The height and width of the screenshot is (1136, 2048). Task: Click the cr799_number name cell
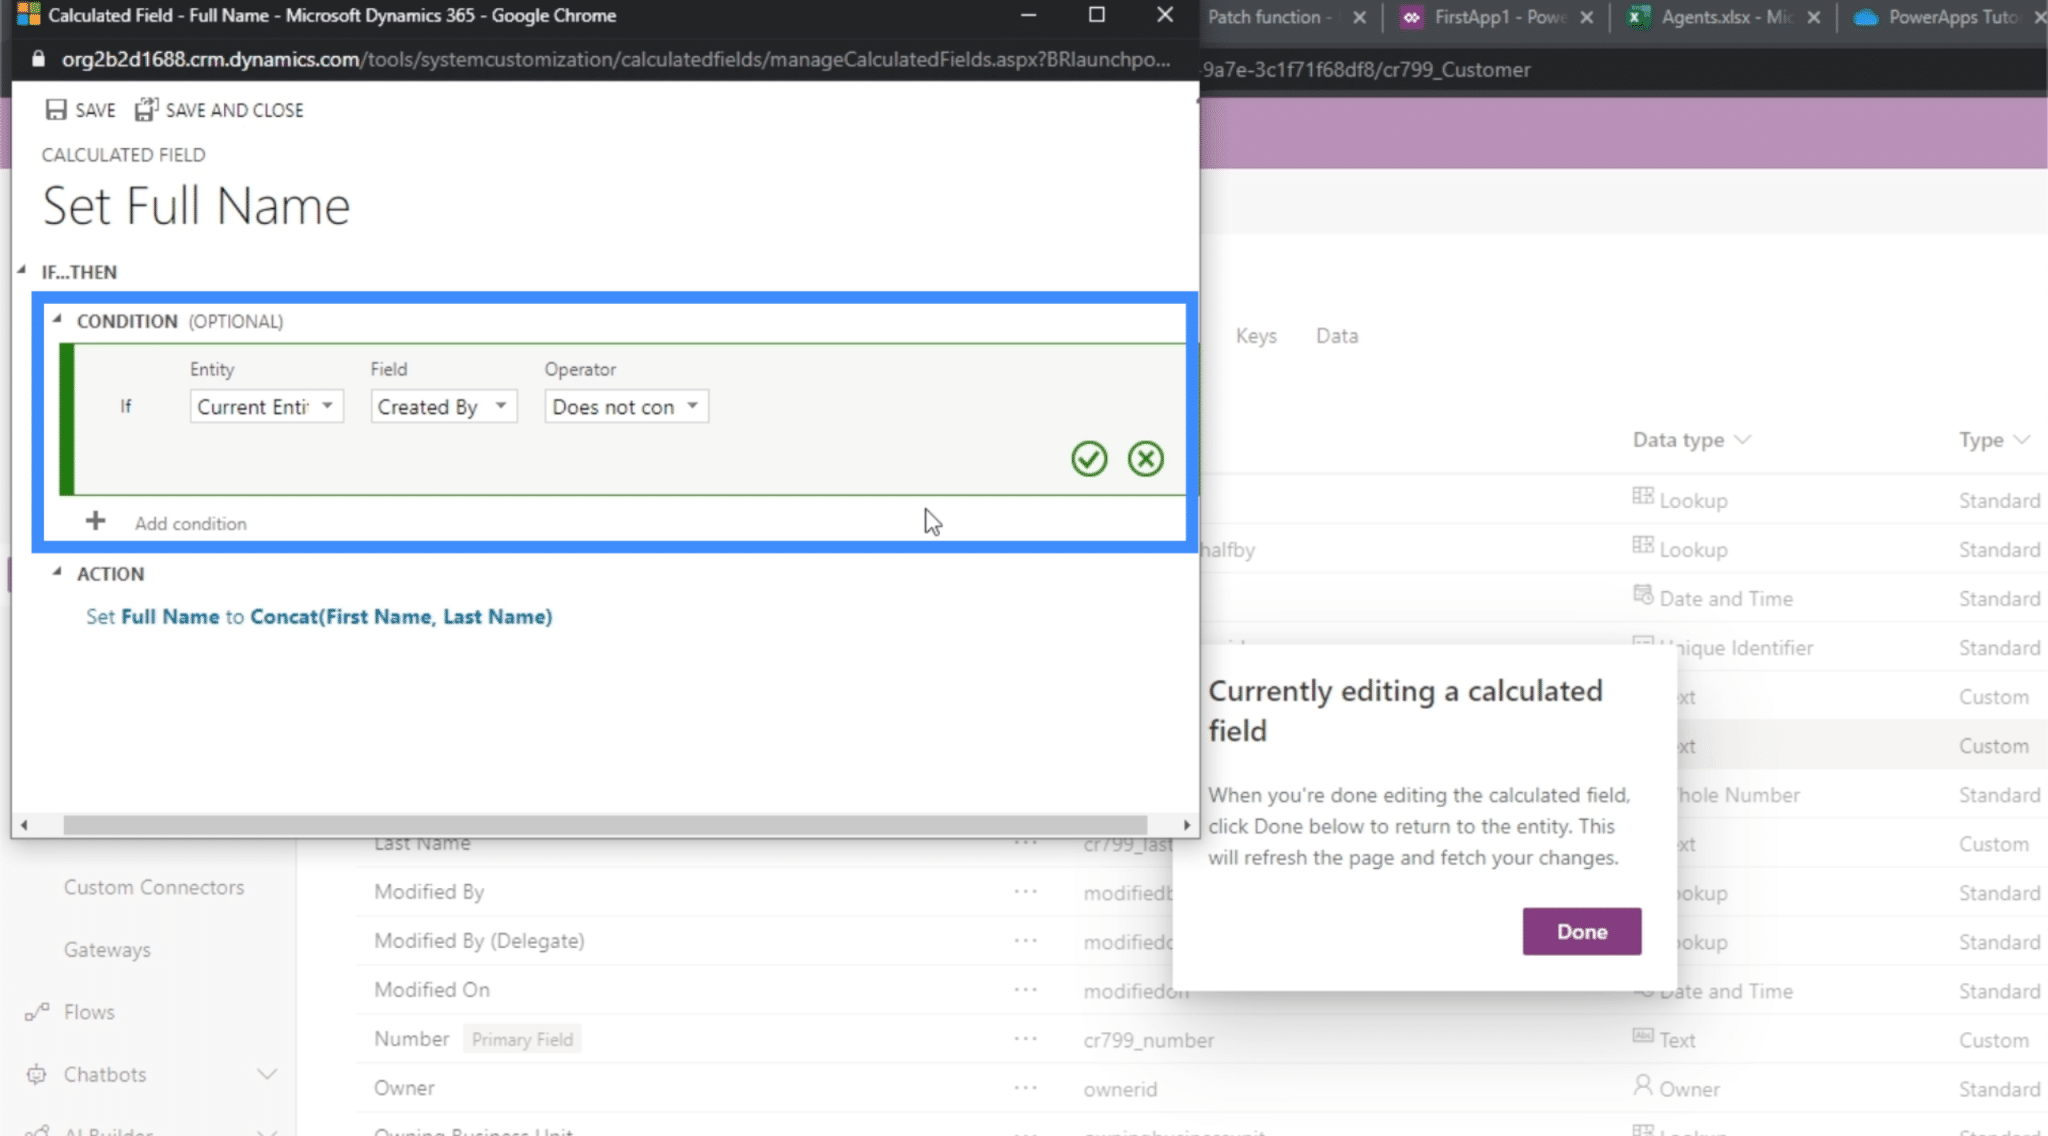click(1148, 1040)
